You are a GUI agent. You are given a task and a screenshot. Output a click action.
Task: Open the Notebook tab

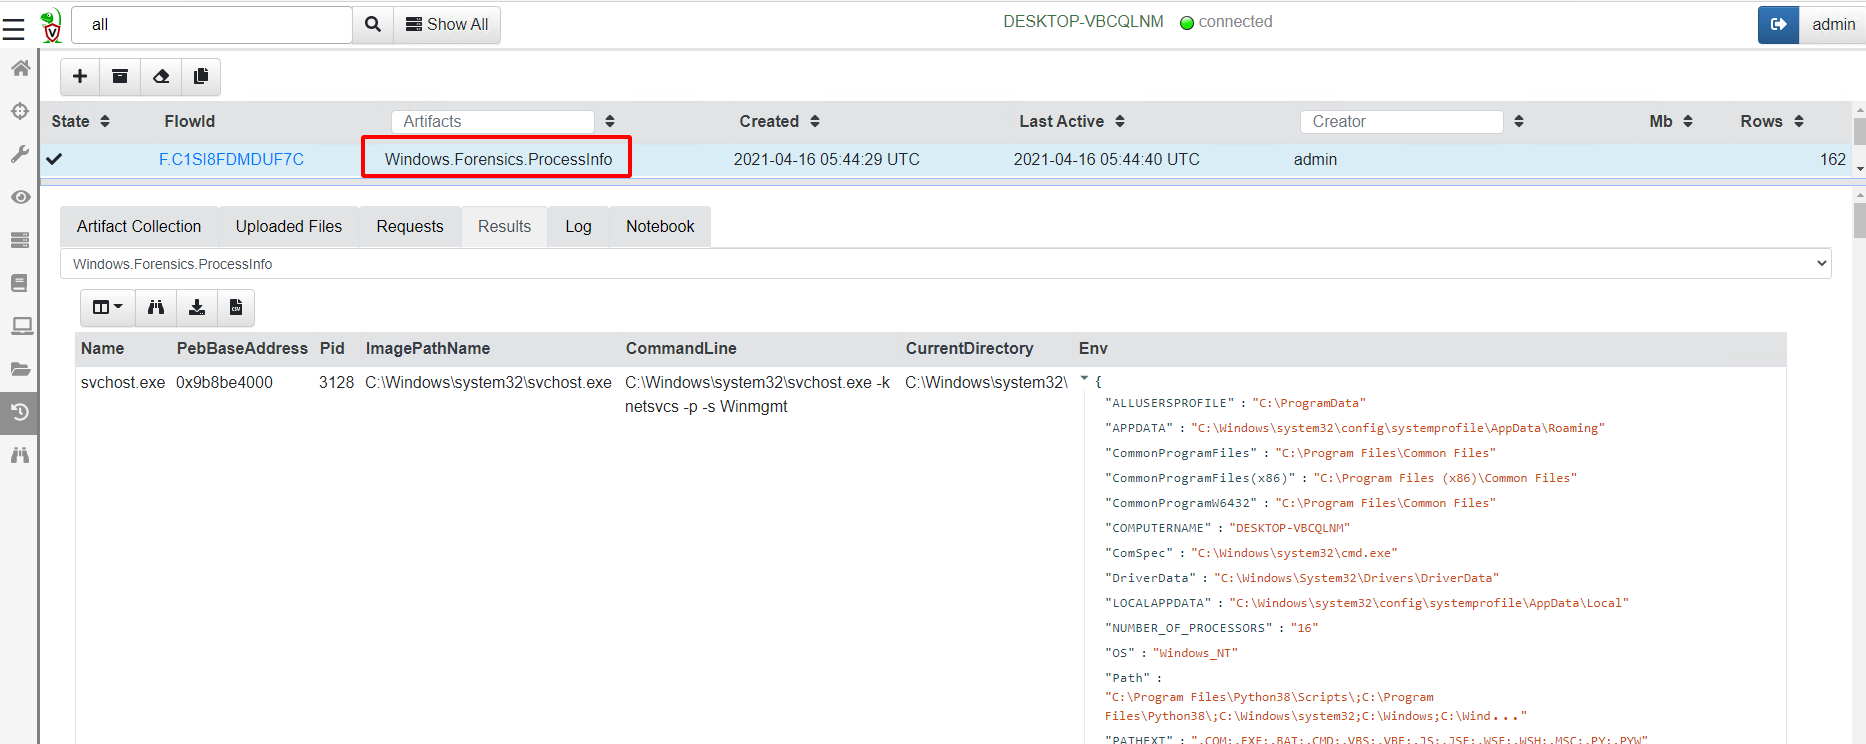pos(660,227)
